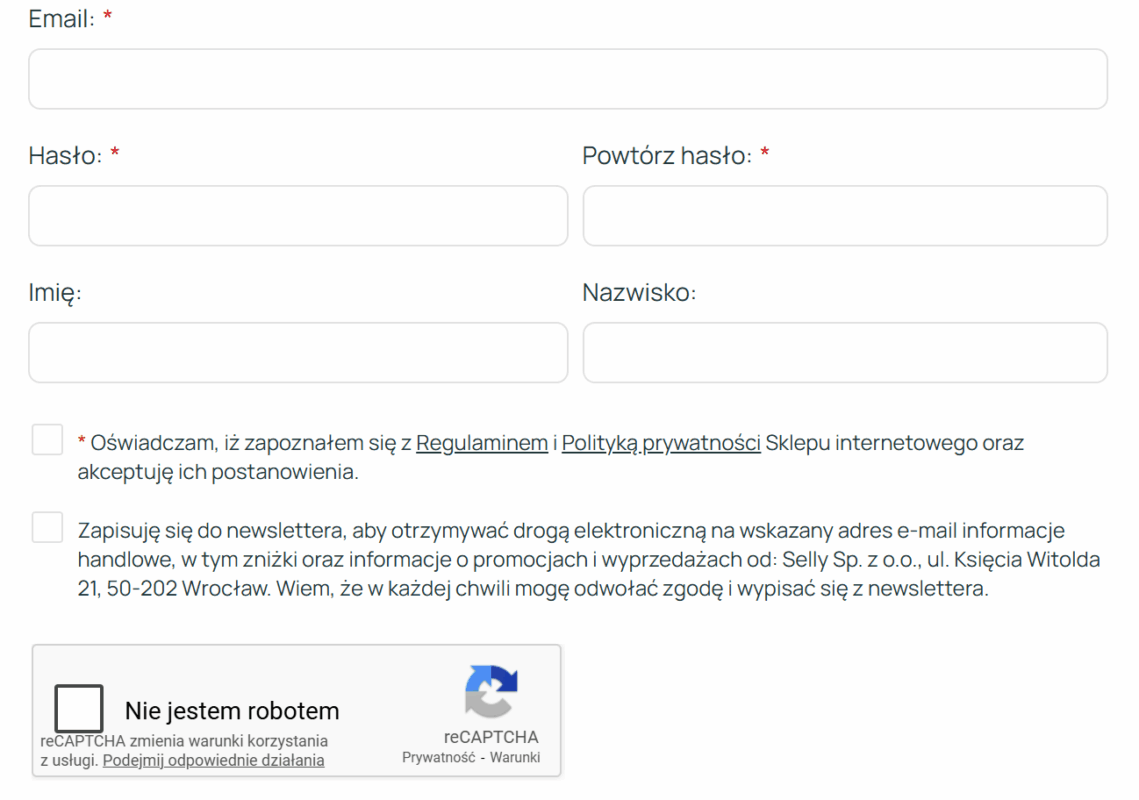This screenshot has width=1139, height=800.
Task: Focus the Hasło password field
Action: pos(298,216)
